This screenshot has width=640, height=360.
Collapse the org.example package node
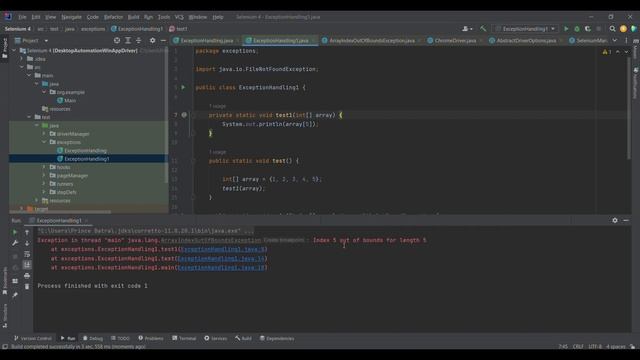click(x=44, y=92)
